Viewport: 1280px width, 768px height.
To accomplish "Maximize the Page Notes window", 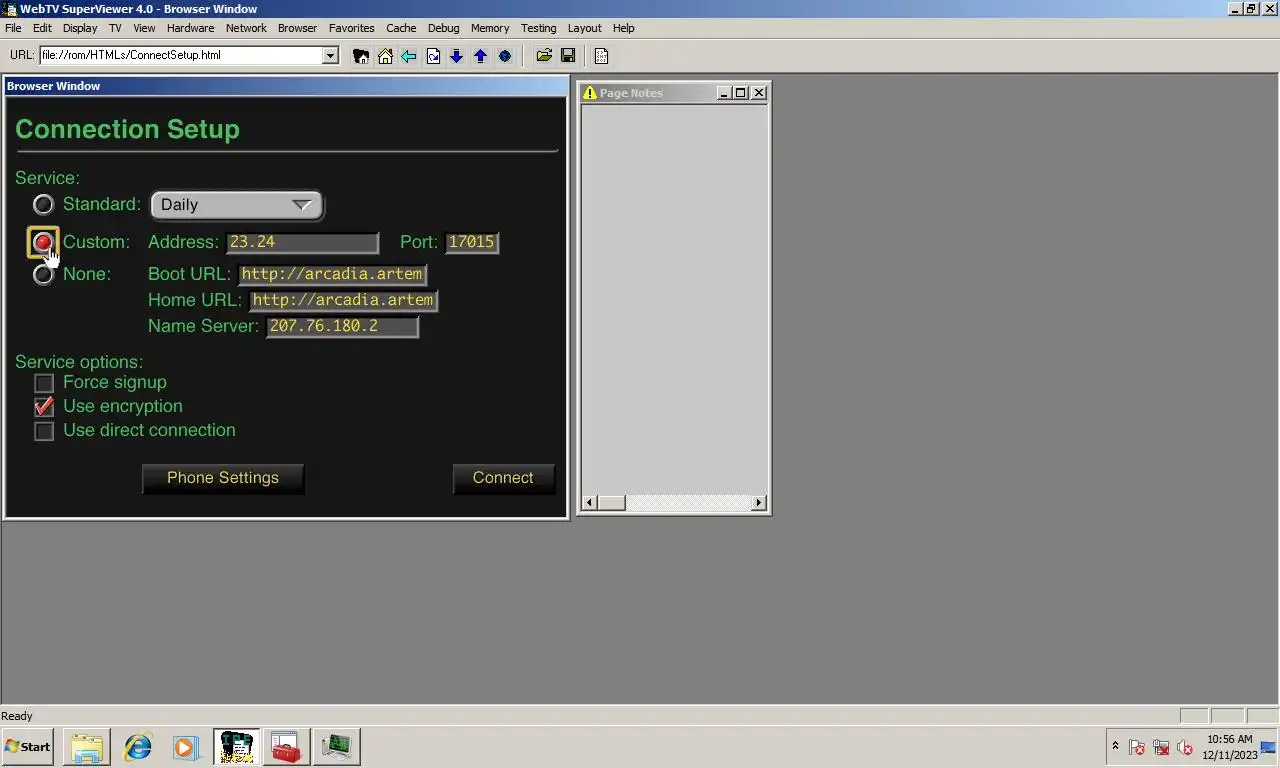I will click(740, 93).
